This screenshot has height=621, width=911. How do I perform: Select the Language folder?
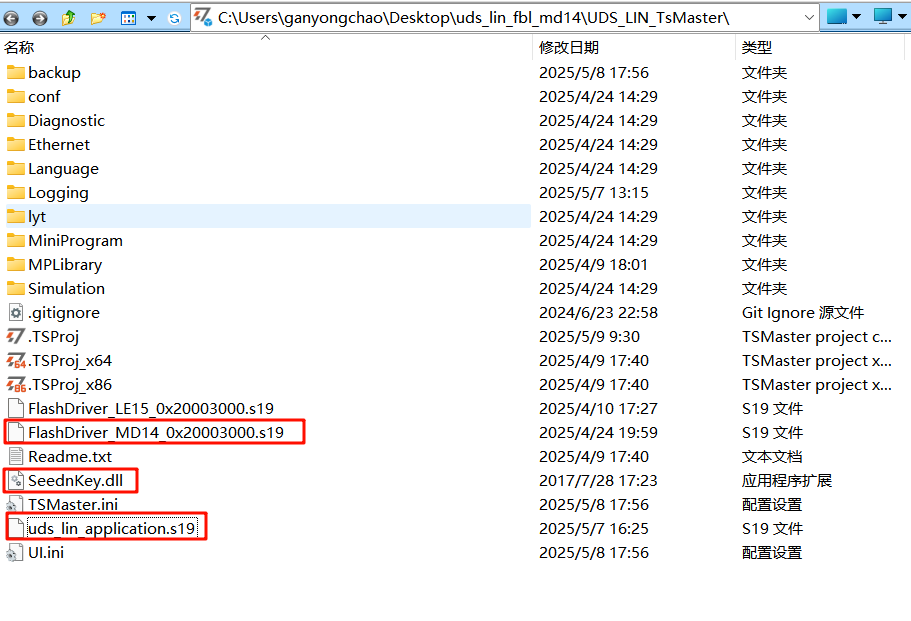(52, 168)
